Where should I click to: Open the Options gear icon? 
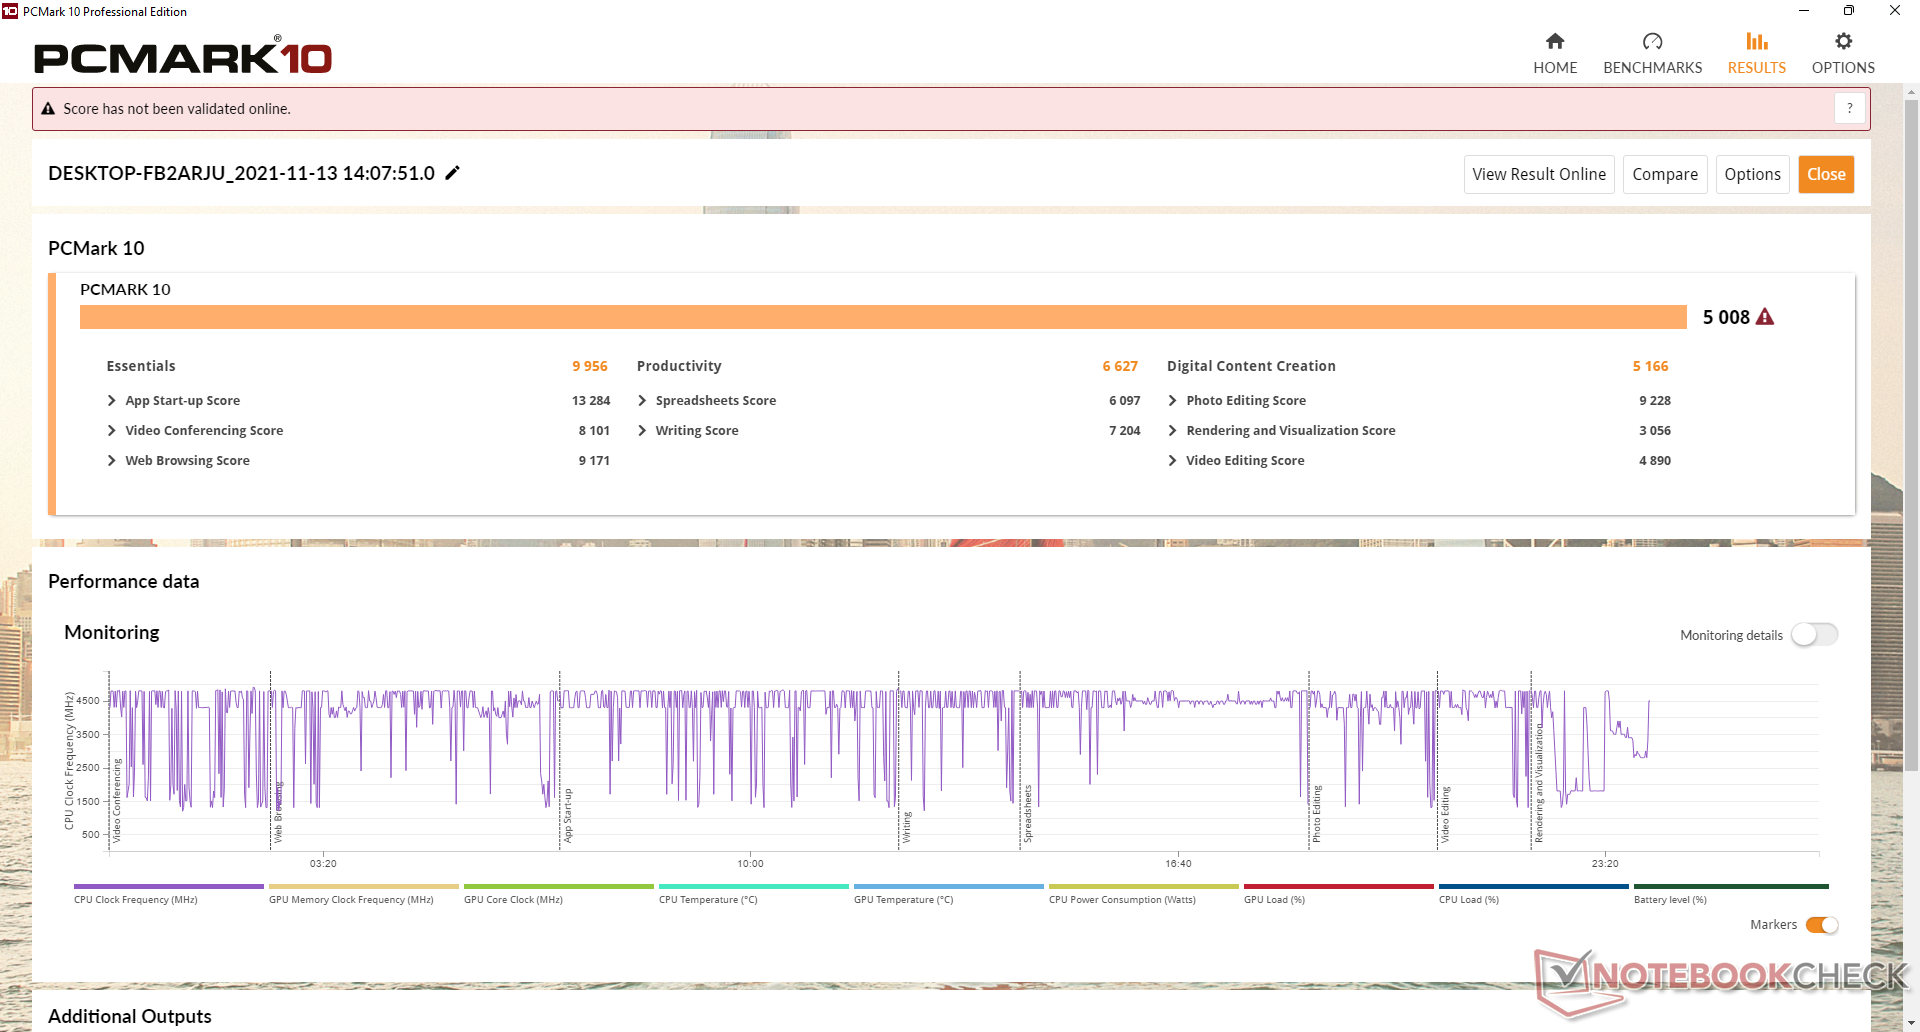[1843, 41]
